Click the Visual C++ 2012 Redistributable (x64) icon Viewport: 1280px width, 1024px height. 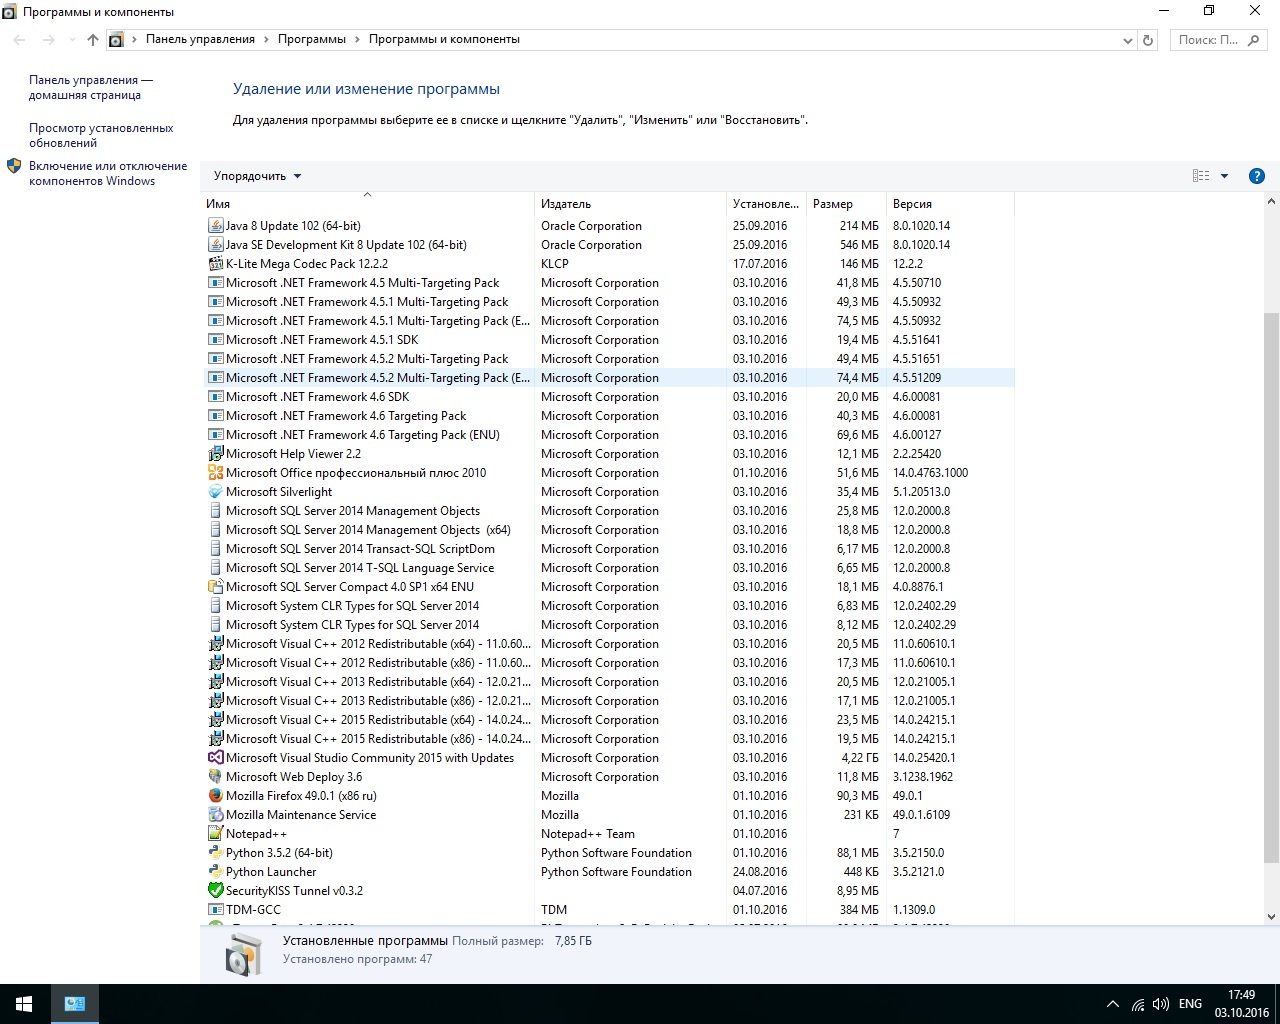215,644
